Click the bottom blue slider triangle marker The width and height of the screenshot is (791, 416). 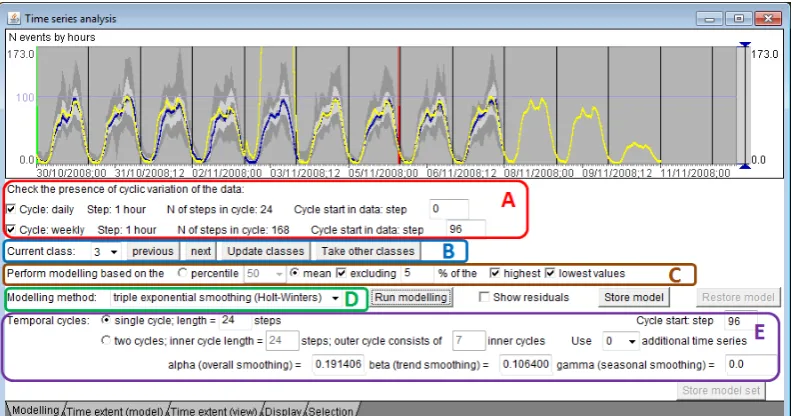pyautogui.click(x=745, y=166)
